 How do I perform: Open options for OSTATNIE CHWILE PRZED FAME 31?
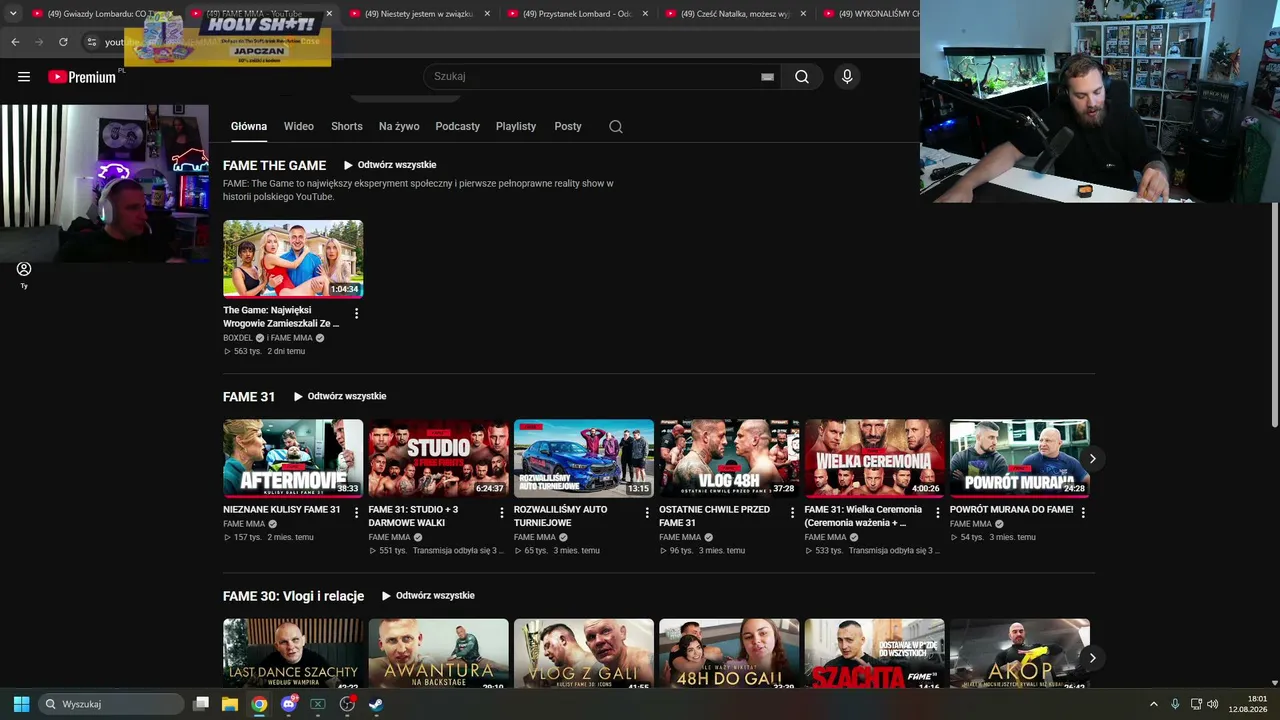[x=793, y=513]
